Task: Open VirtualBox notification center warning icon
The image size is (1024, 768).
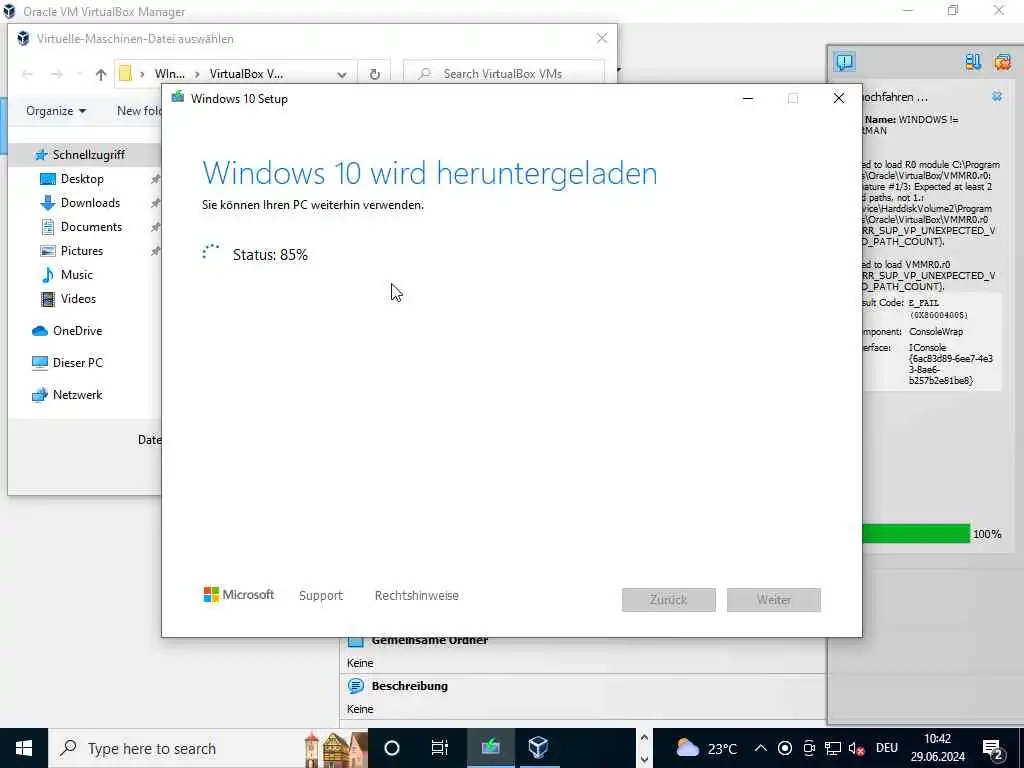Action: 844,62
